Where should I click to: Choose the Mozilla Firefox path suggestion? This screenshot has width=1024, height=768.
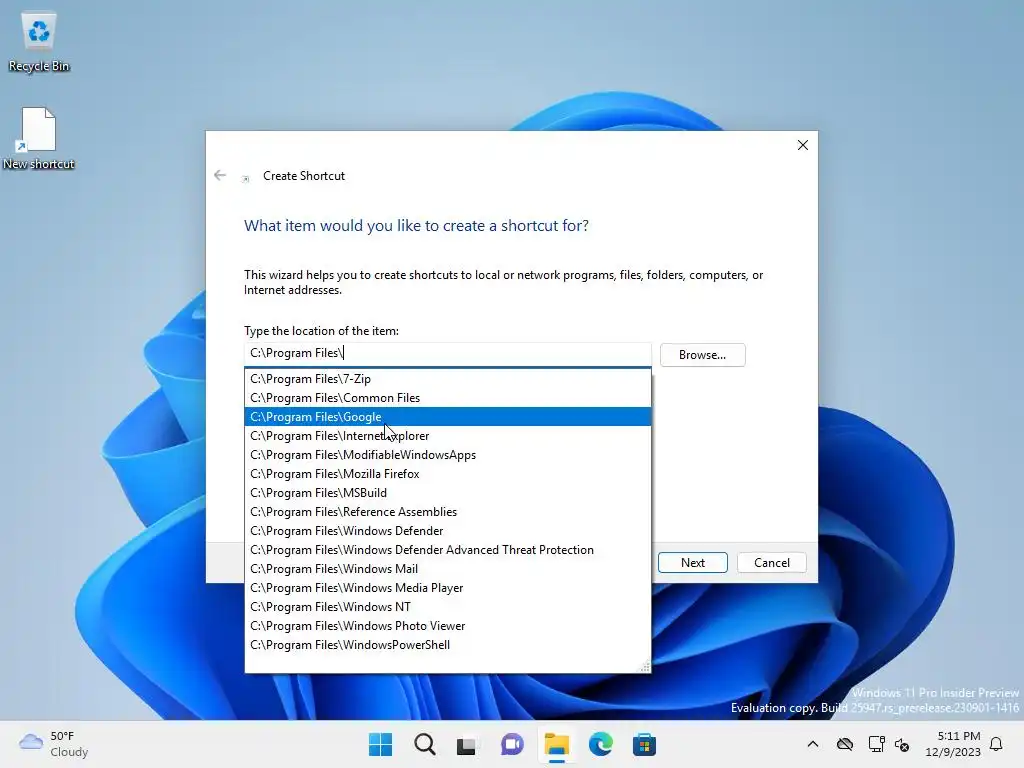point(447,473)
